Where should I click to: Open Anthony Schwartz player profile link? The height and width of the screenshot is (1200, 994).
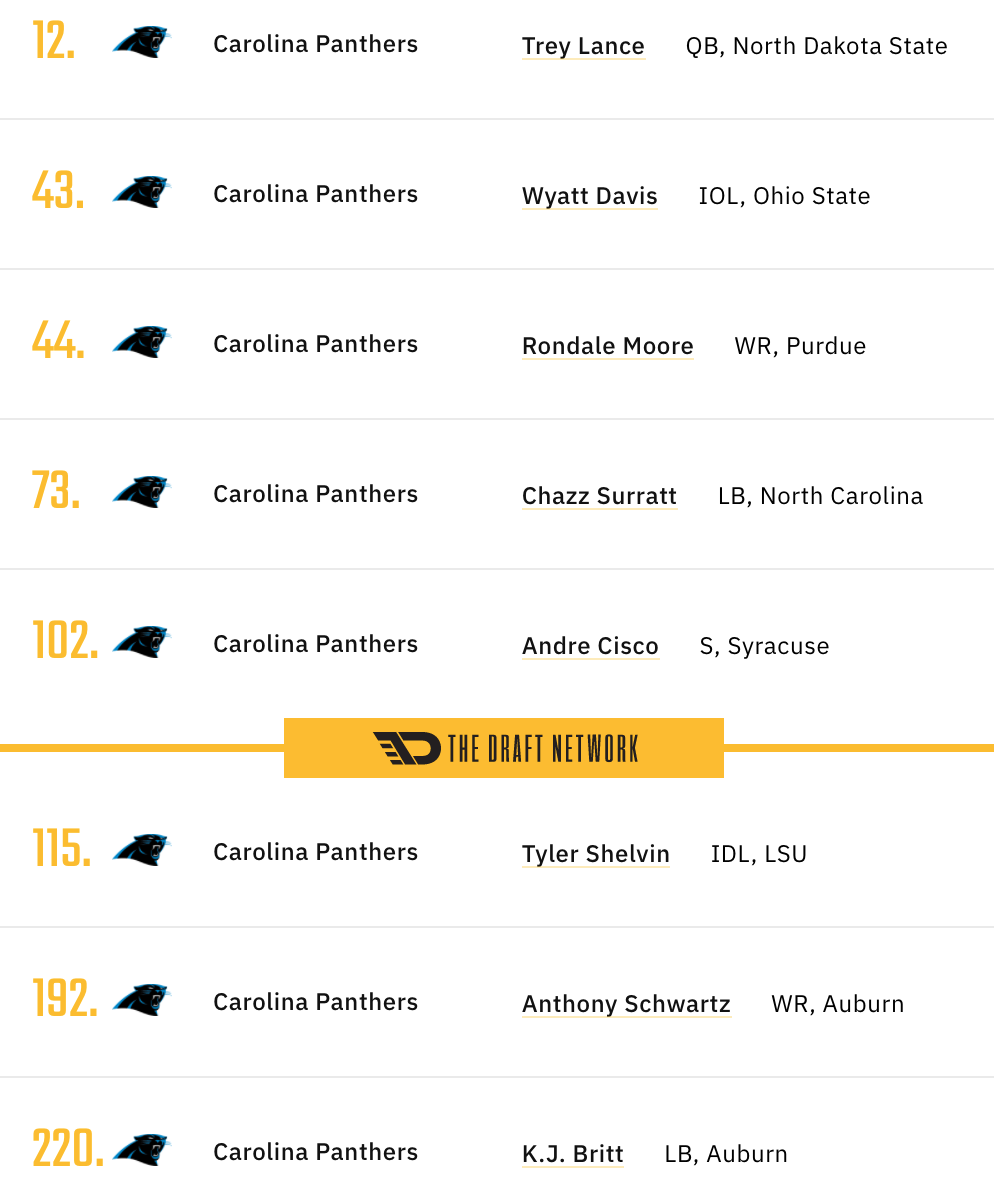coord(626,1004)
